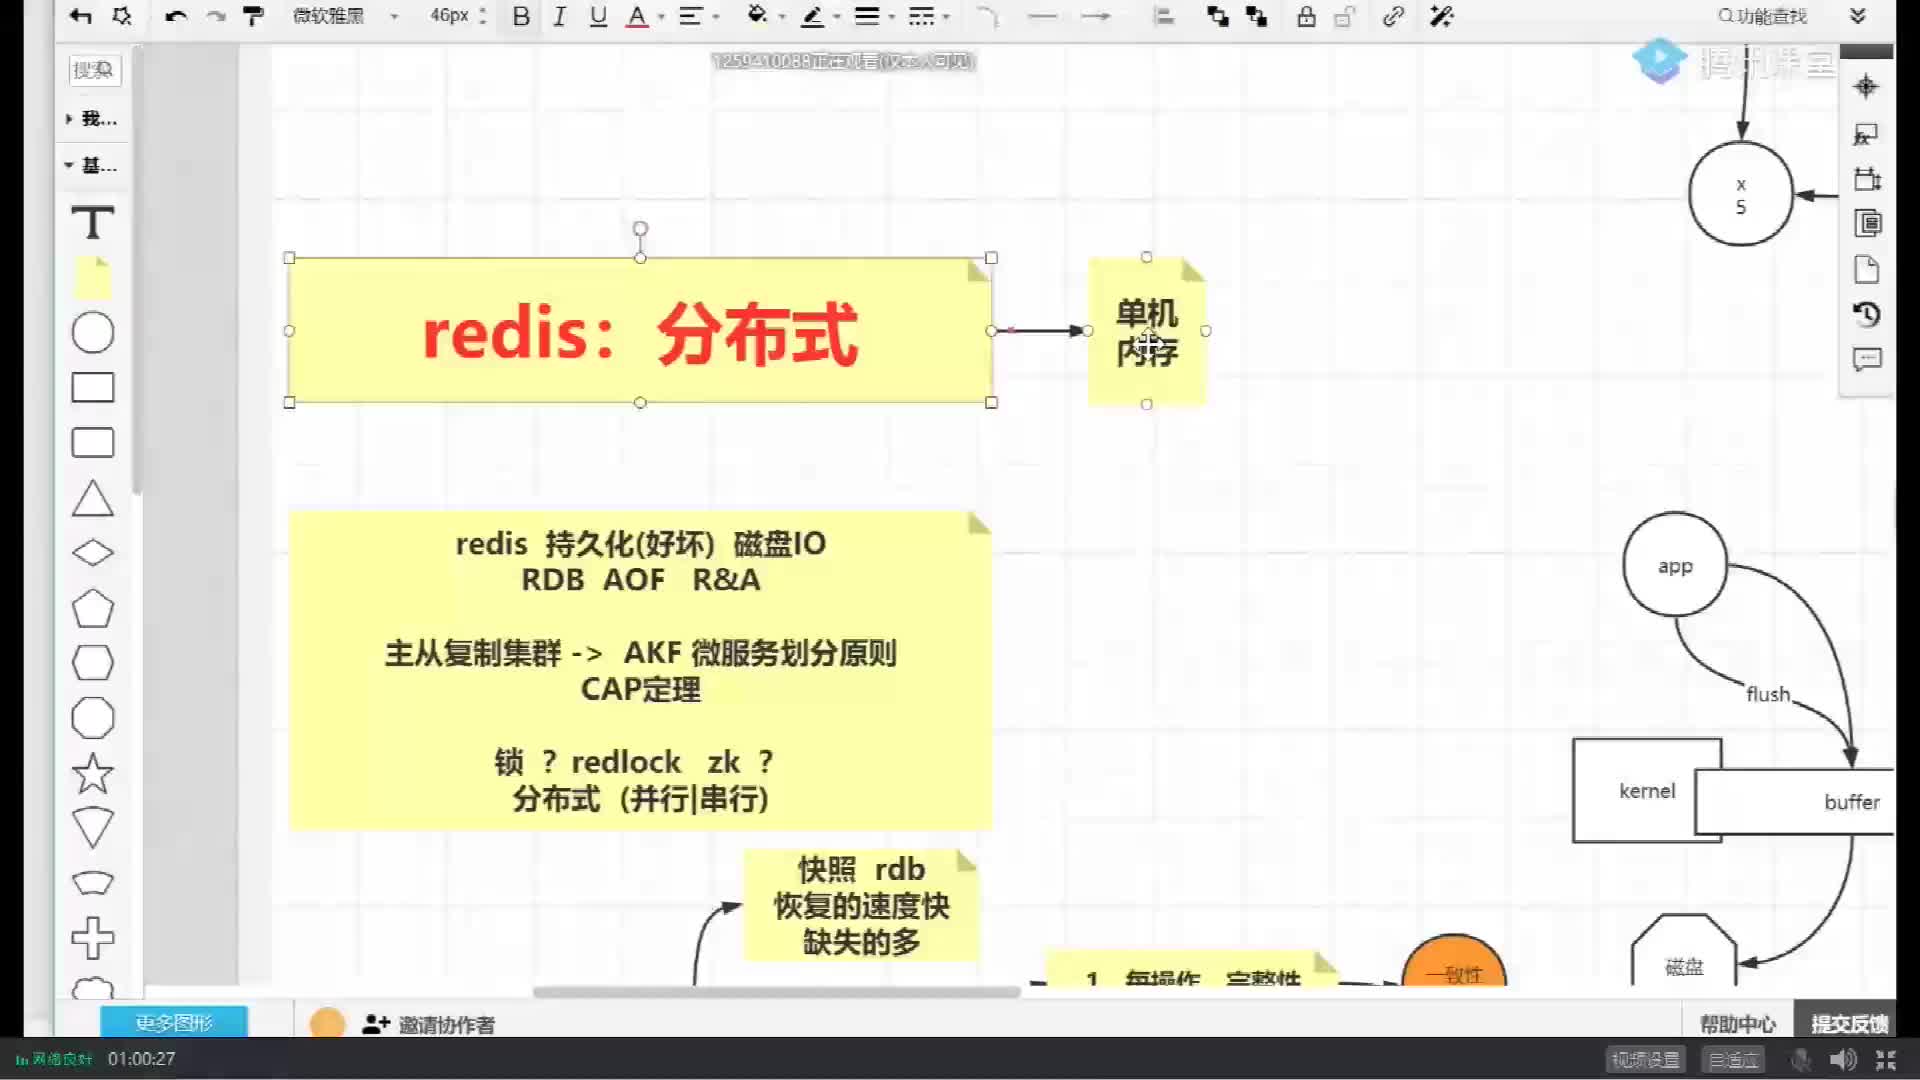The width and height of the screenshot is (1920, 1080).
Task: Click the arrow end point style icon
Action: point(1096,16)
